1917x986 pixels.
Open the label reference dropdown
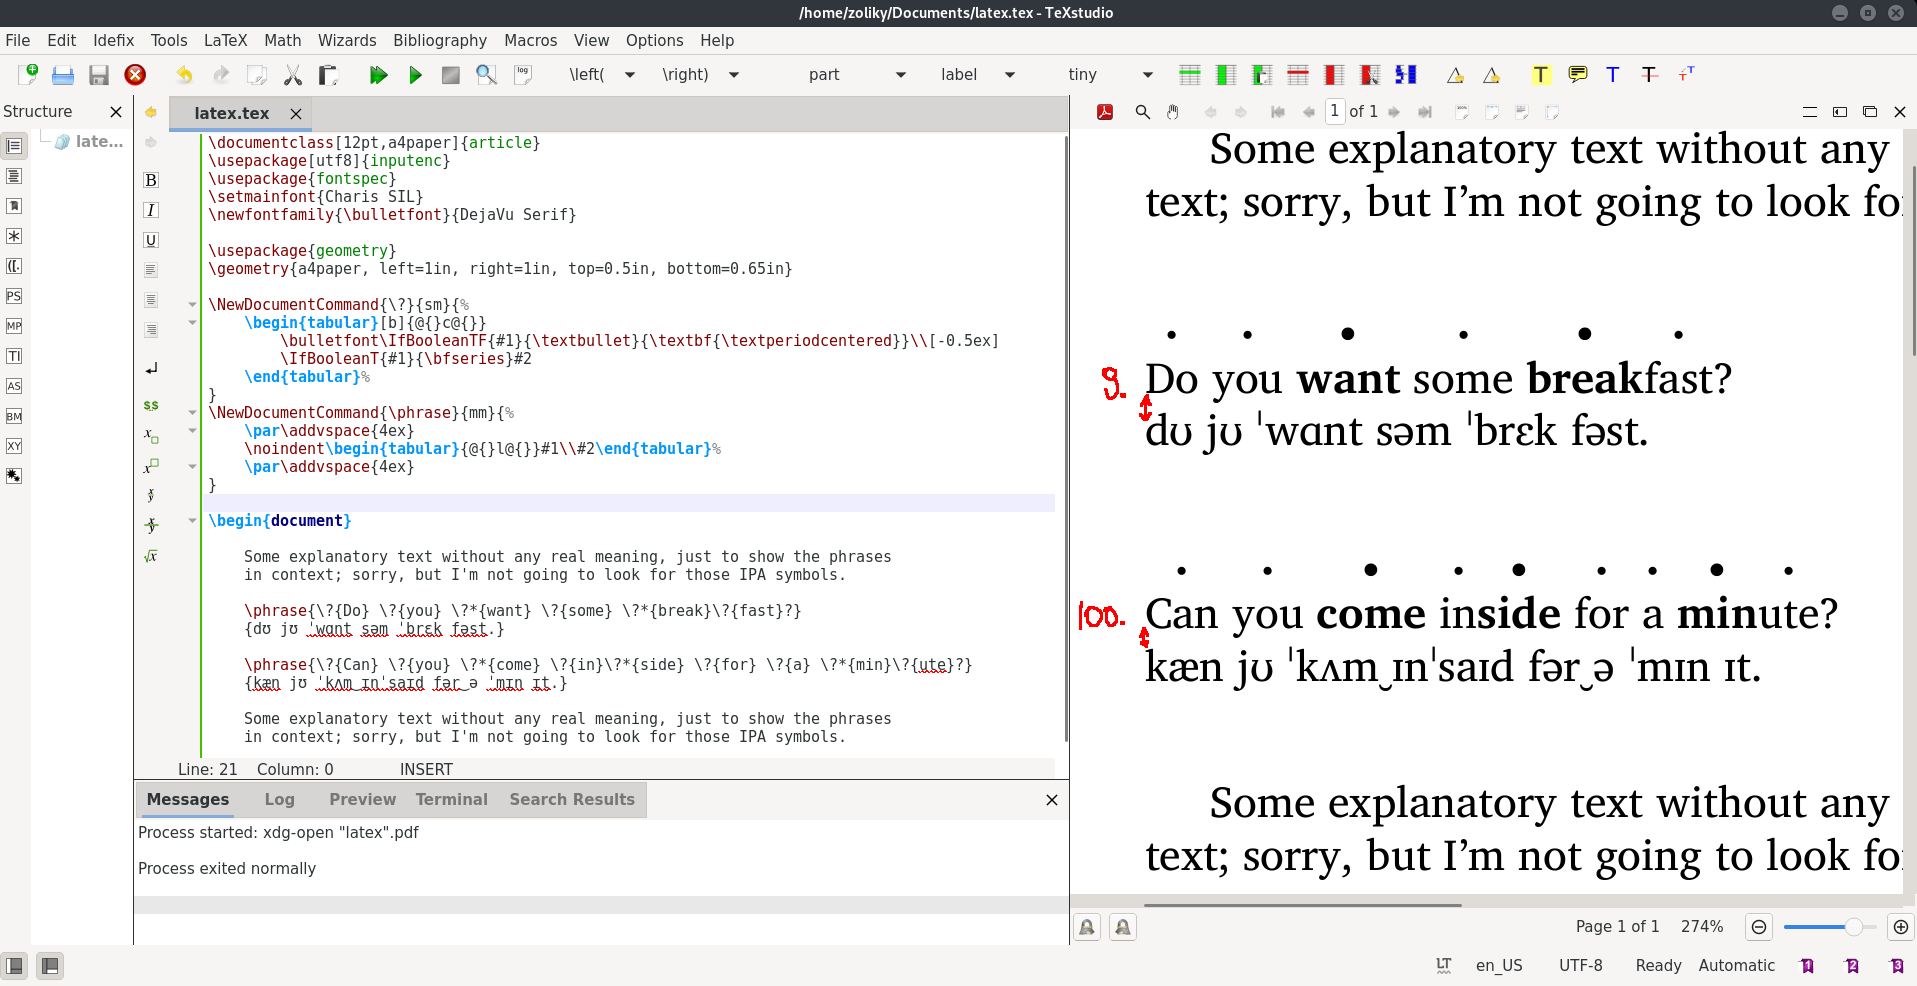(x=1010, y=75)
